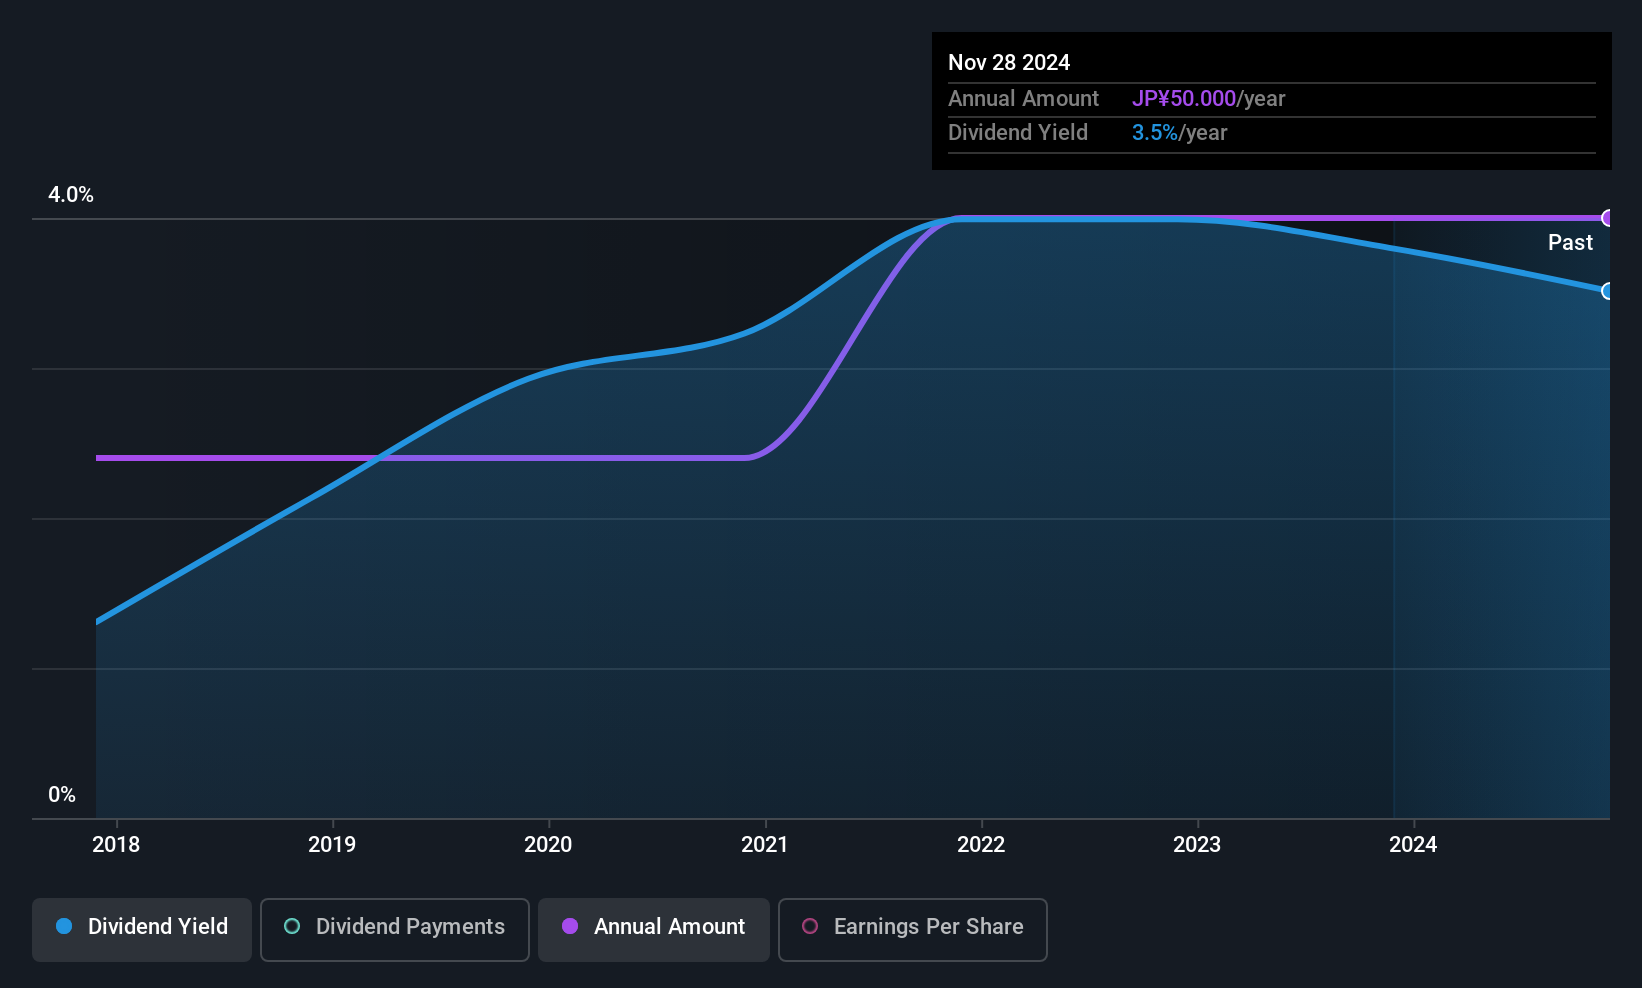This screenshot has width=1642, height=988.
Task: Toggle the Annual Amount legend button
Action: 654,929
